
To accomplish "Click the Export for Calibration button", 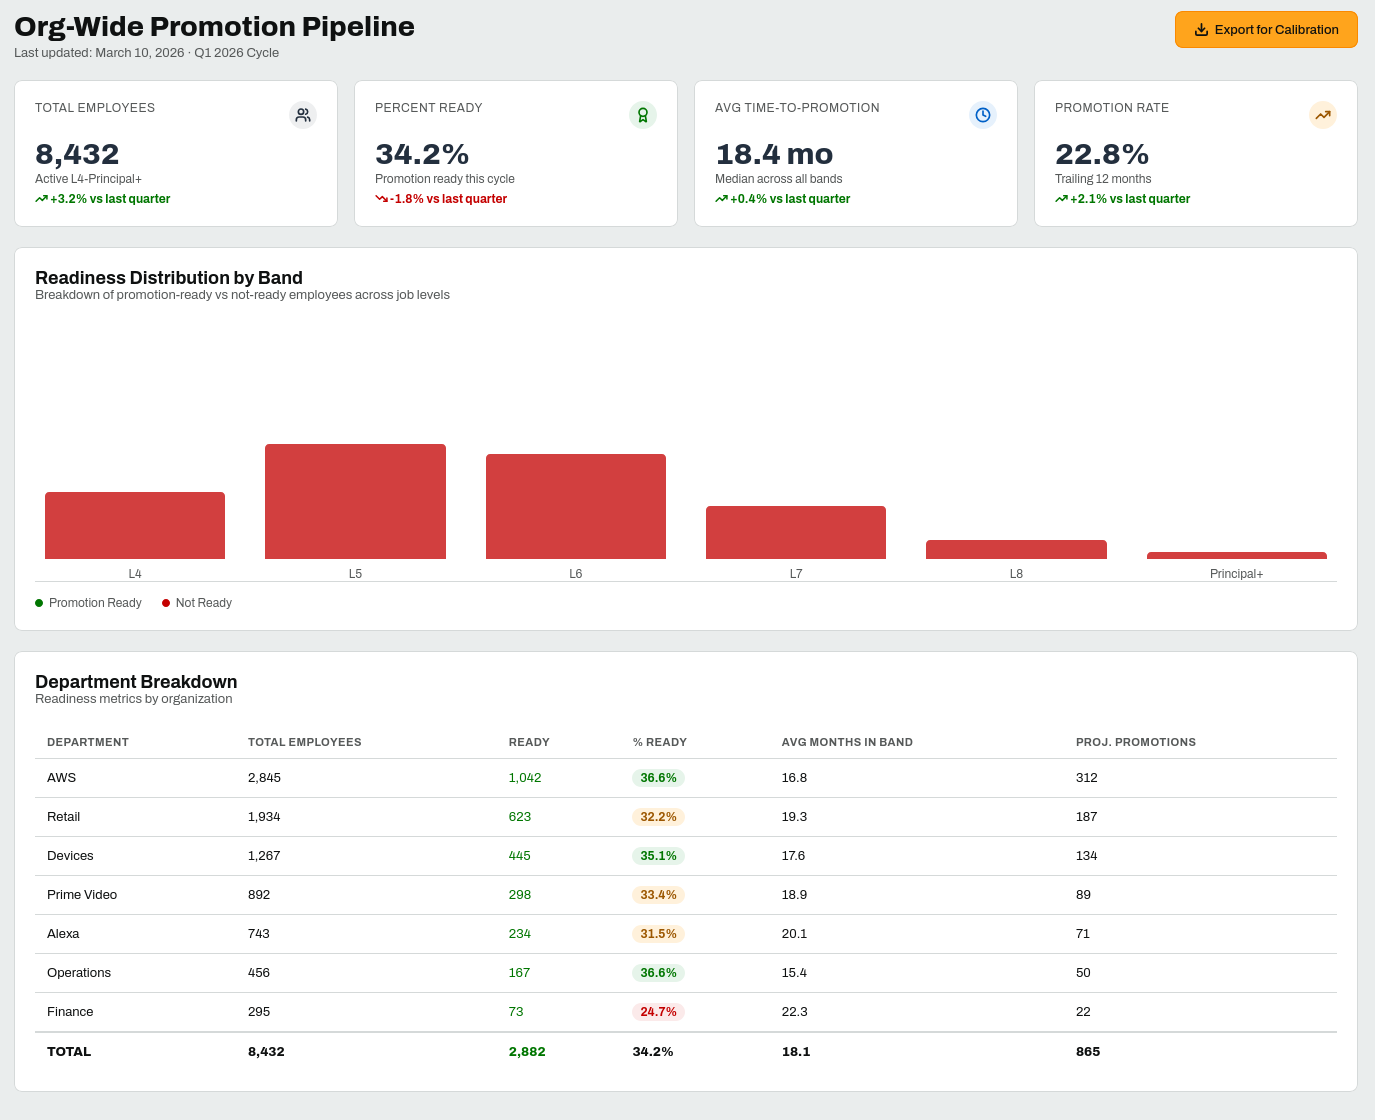I will pyautogui.click(x=1266, y=30).
